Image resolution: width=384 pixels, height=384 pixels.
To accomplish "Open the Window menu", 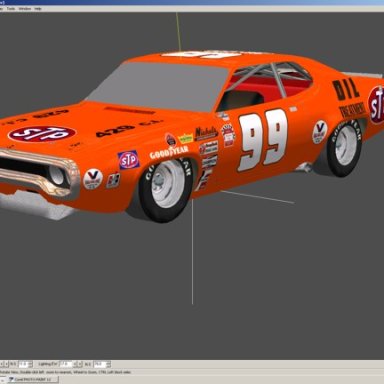I will click(24, 9).
